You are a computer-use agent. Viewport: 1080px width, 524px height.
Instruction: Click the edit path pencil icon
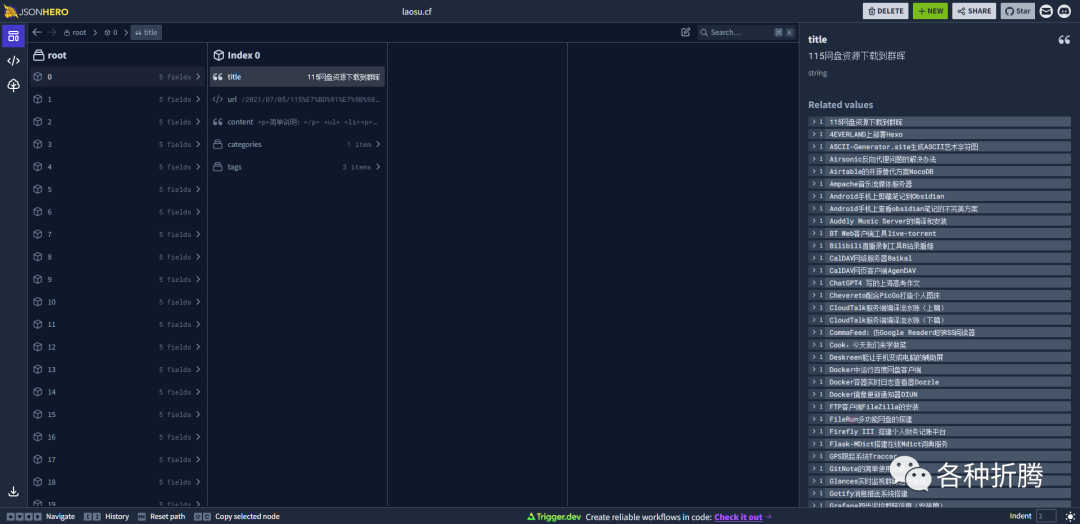tap(685, 32)
